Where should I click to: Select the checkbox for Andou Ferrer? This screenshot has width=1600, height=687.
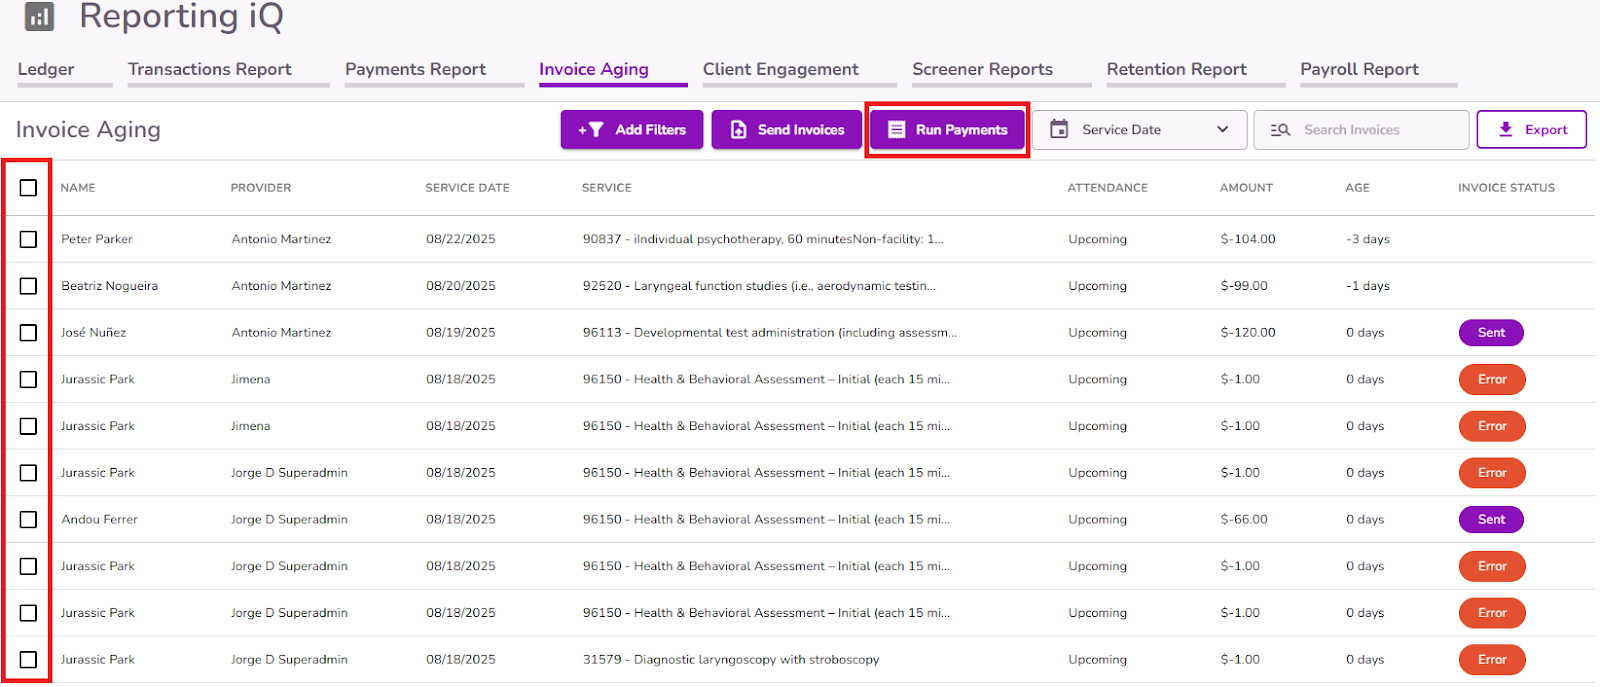[x=28, y=519]
